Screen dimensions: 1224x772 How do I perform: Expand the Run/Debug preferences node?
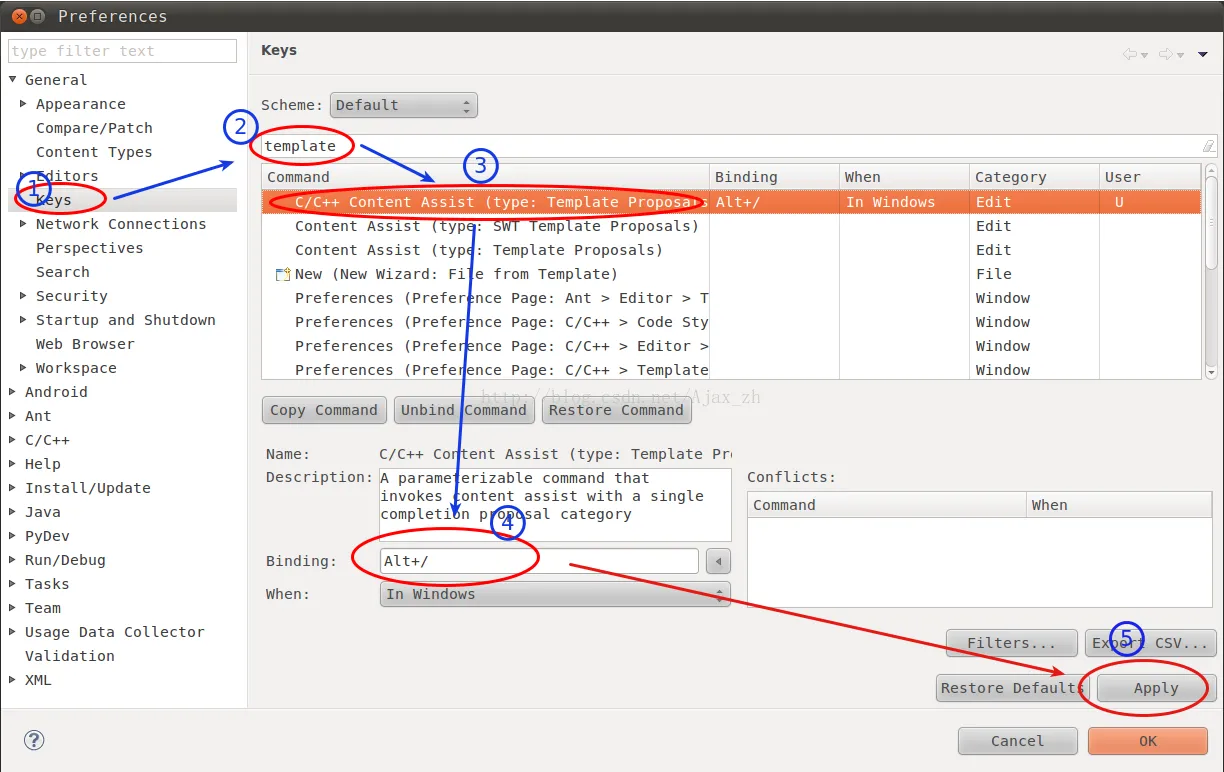click(x=13, y=560)
